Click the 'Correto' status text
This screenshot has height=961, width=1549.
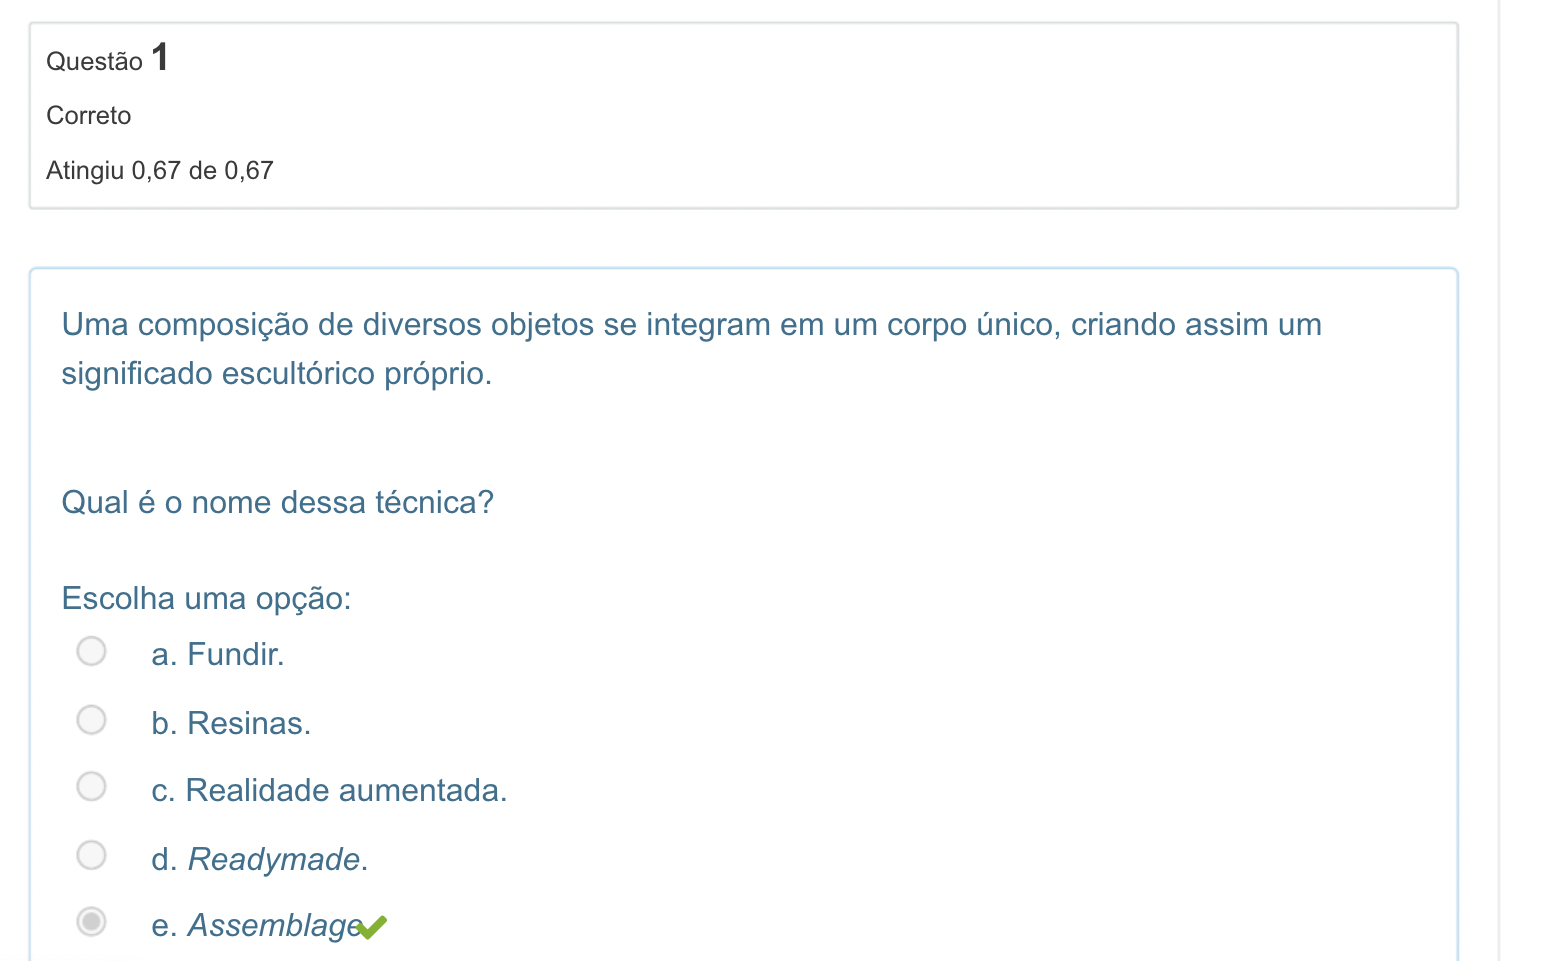coord(89,116)
